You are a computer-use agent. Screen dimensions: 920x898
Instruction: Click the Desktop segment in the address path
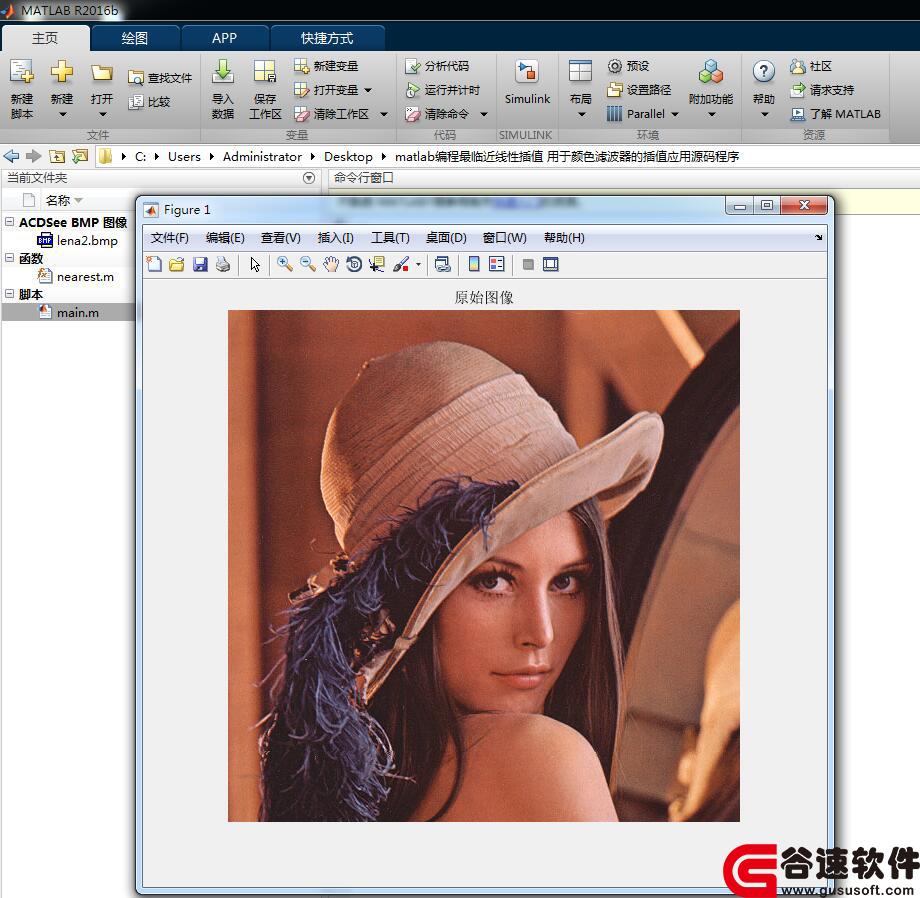[x=348, y=157]
